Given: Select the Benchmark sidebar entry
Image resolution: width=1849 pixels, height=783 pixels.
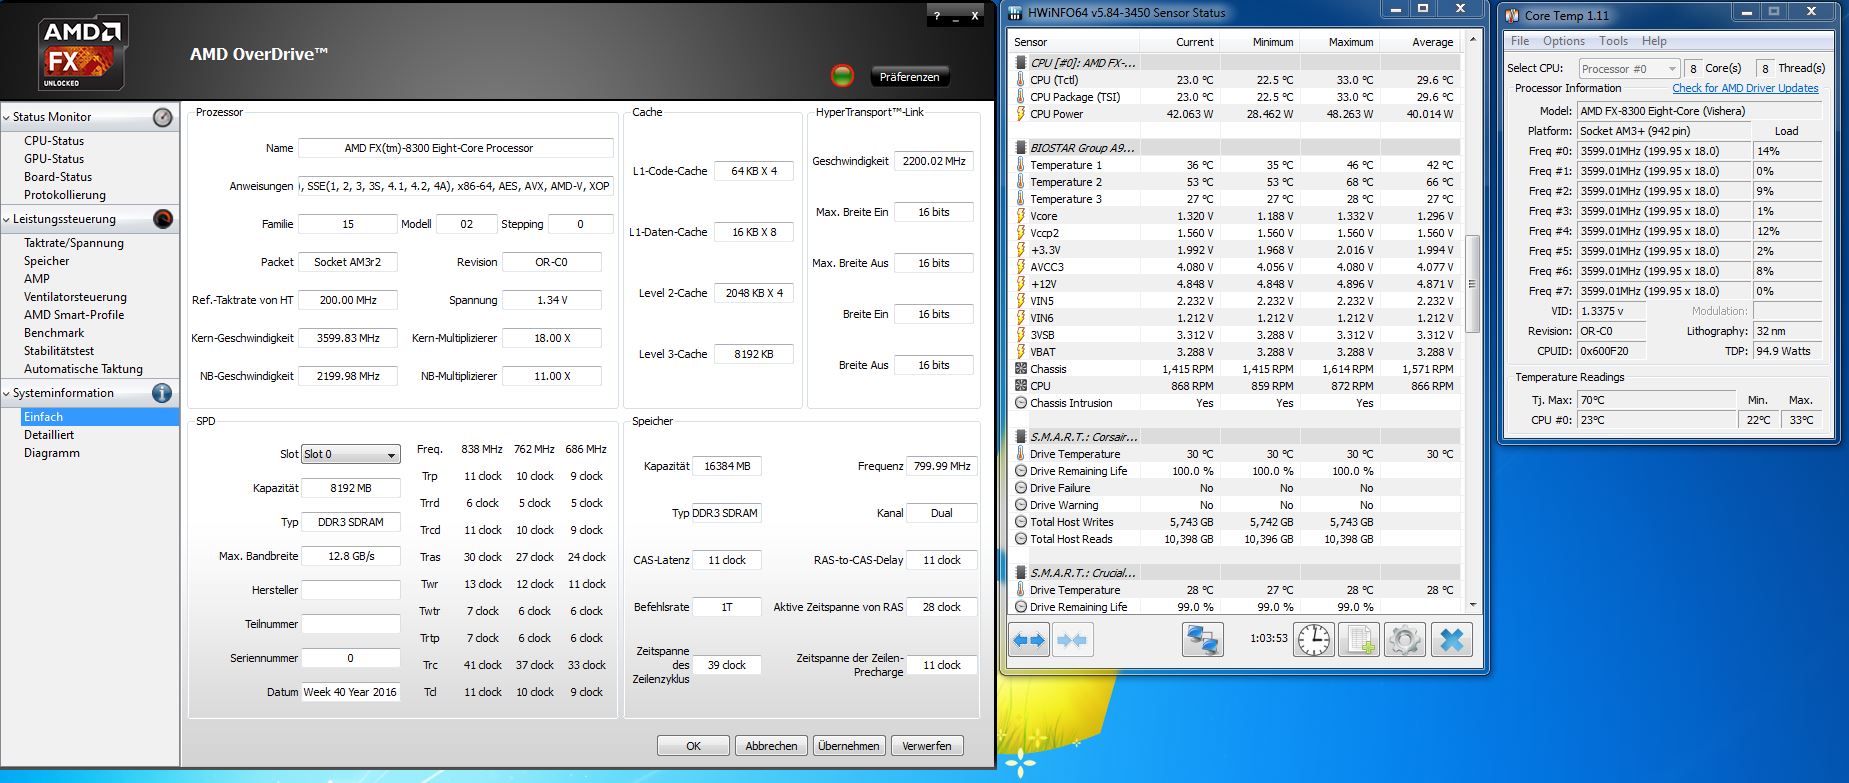Looking at the screenshot, I should tap(54, 333).
